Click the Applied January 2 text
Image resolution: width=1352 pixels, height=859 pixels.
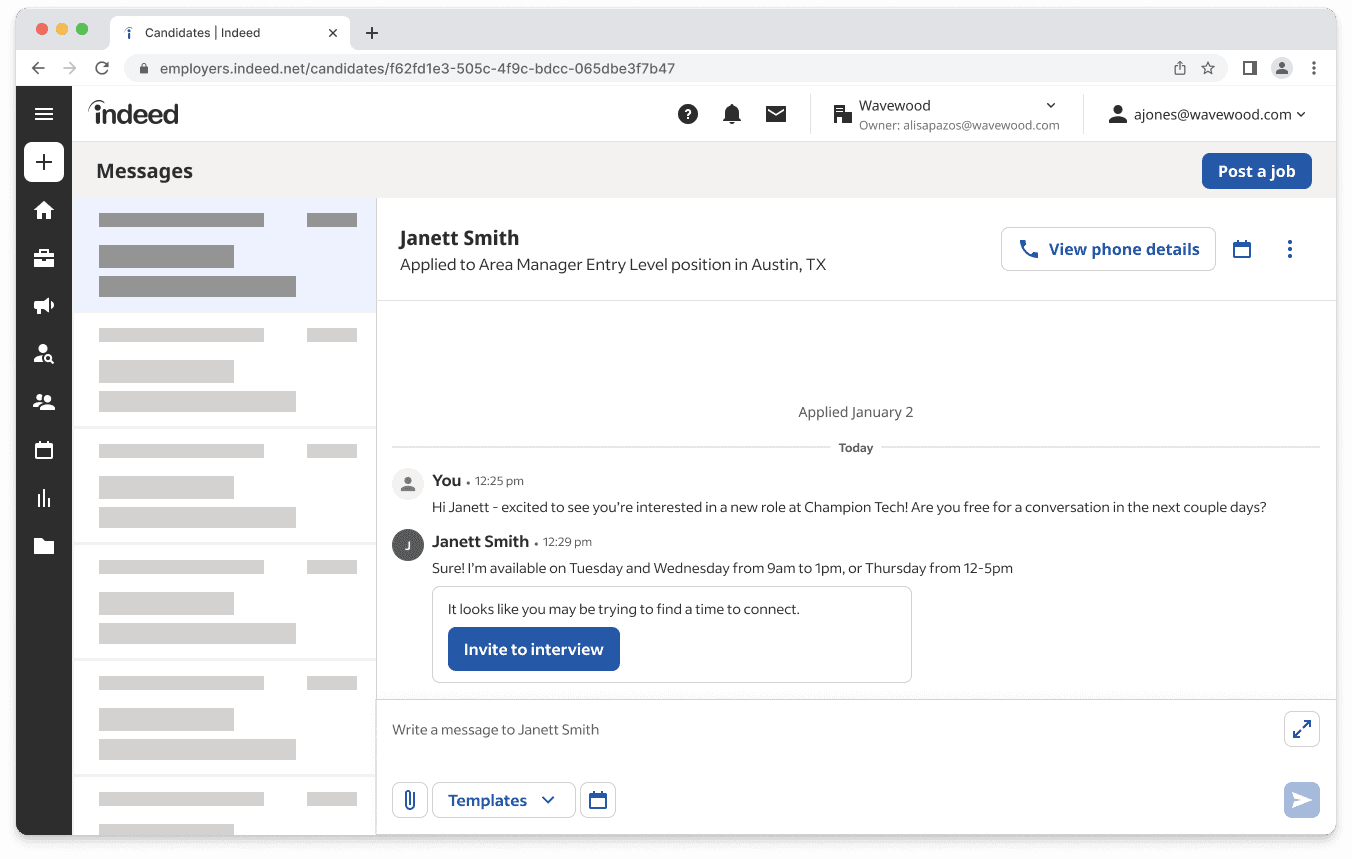(x=856, y=412)
